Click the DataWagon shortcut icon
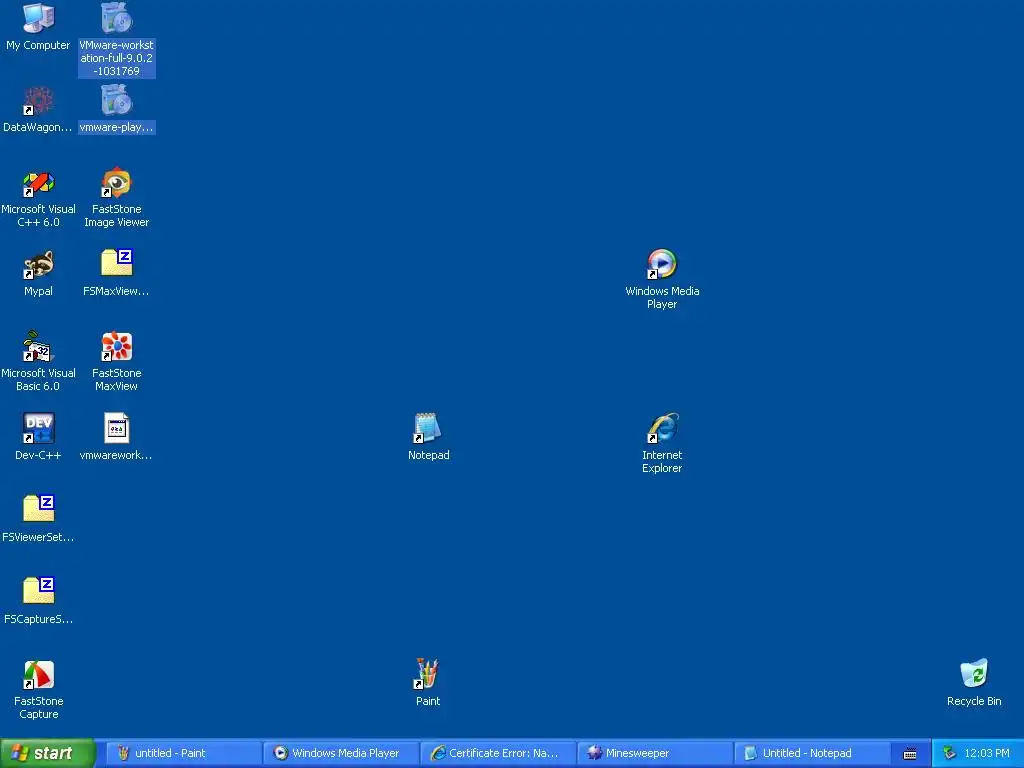Viewport: 1024px width, 768px height. [39, 101]
